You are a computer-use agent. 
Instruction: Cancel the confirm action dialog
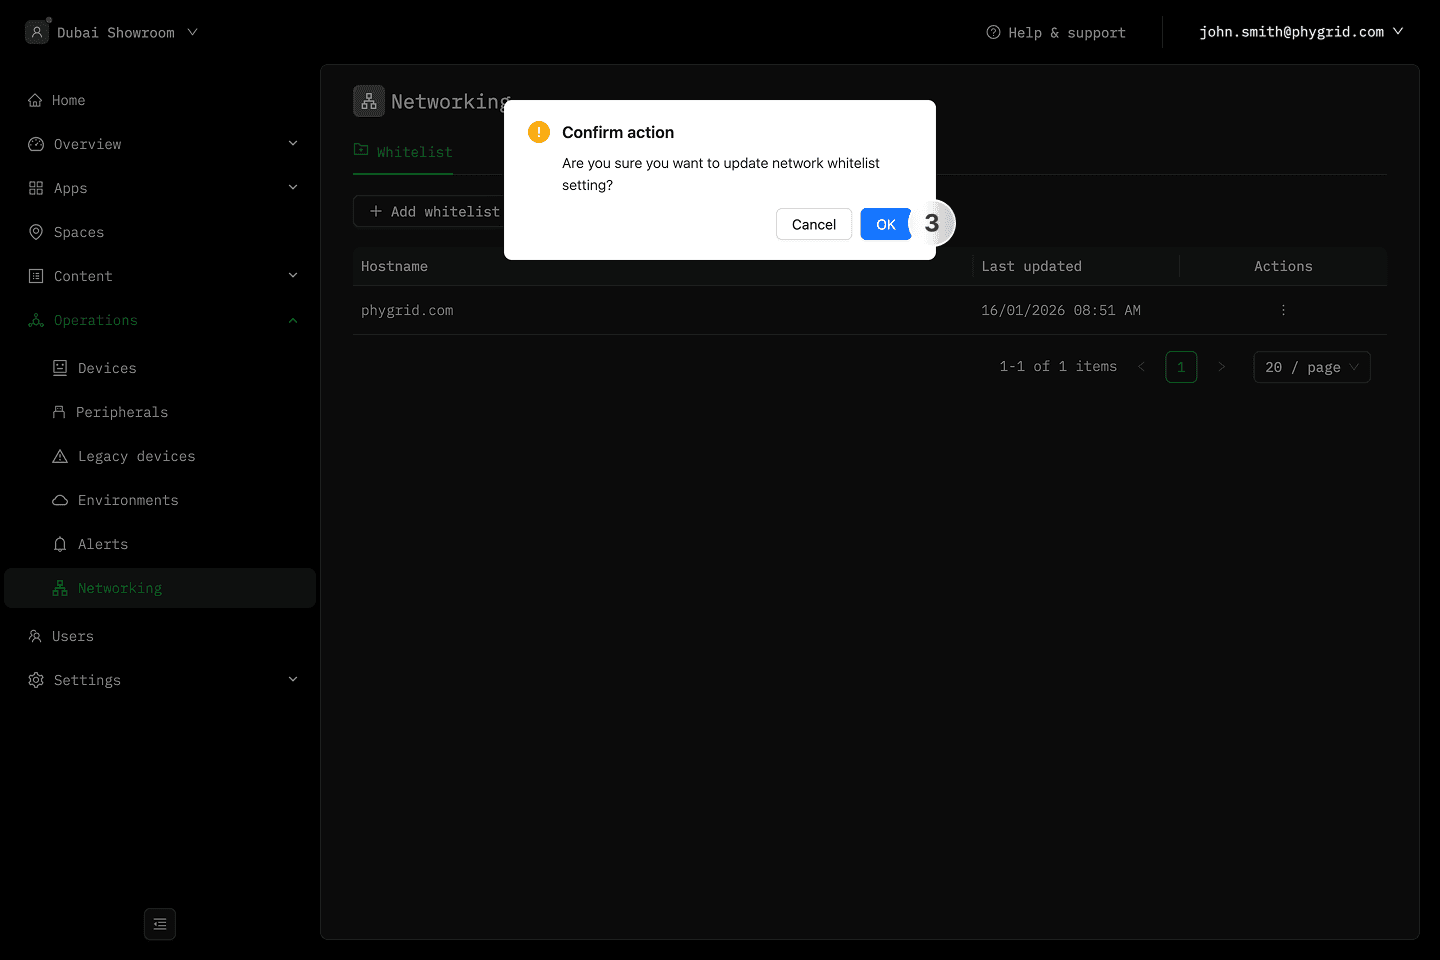(x=813, y=224)
